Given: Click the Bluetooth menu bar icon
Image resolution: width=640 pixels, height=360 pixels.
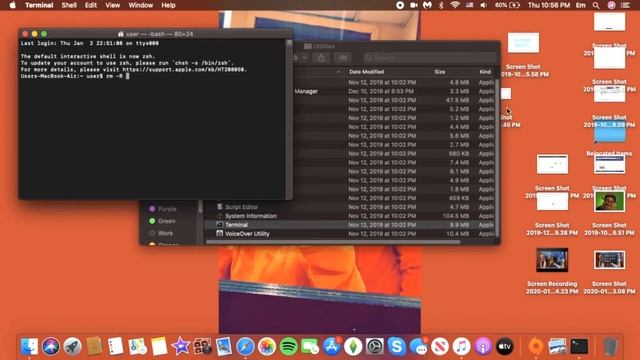Looking at the screenshot, I should [441, 5].
